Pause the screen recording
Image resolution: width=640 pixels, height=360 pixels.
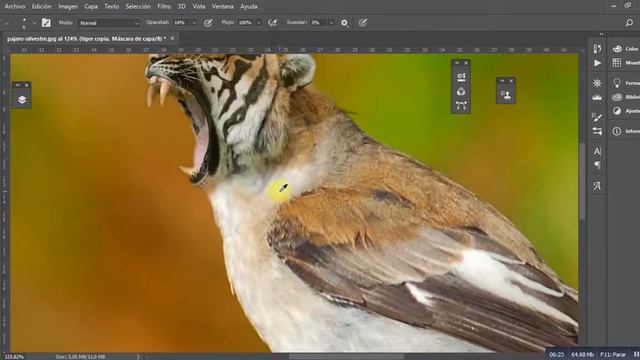pos(636,355)
